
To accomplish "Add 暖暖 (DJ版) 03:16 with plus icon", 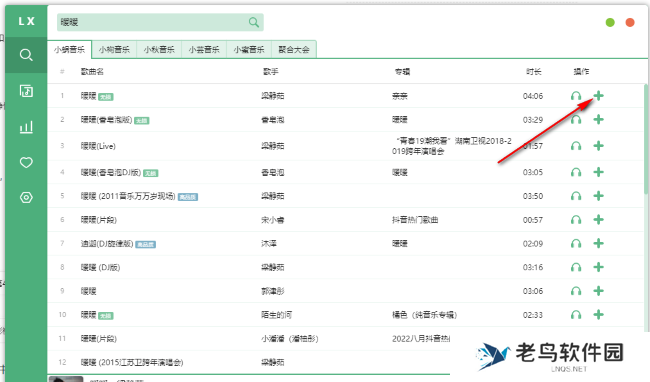I will coord(598,267).
